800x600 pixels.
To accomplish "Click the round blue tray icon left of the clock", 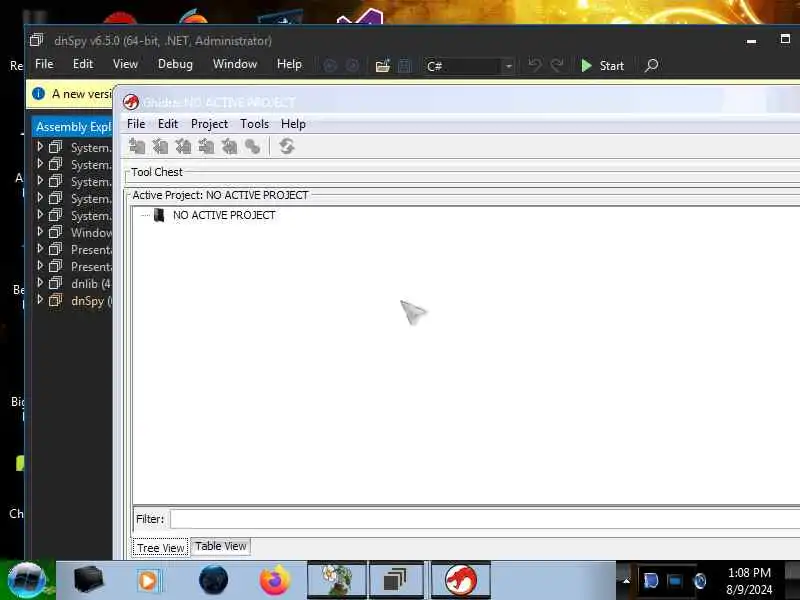I will click(700, 581).
